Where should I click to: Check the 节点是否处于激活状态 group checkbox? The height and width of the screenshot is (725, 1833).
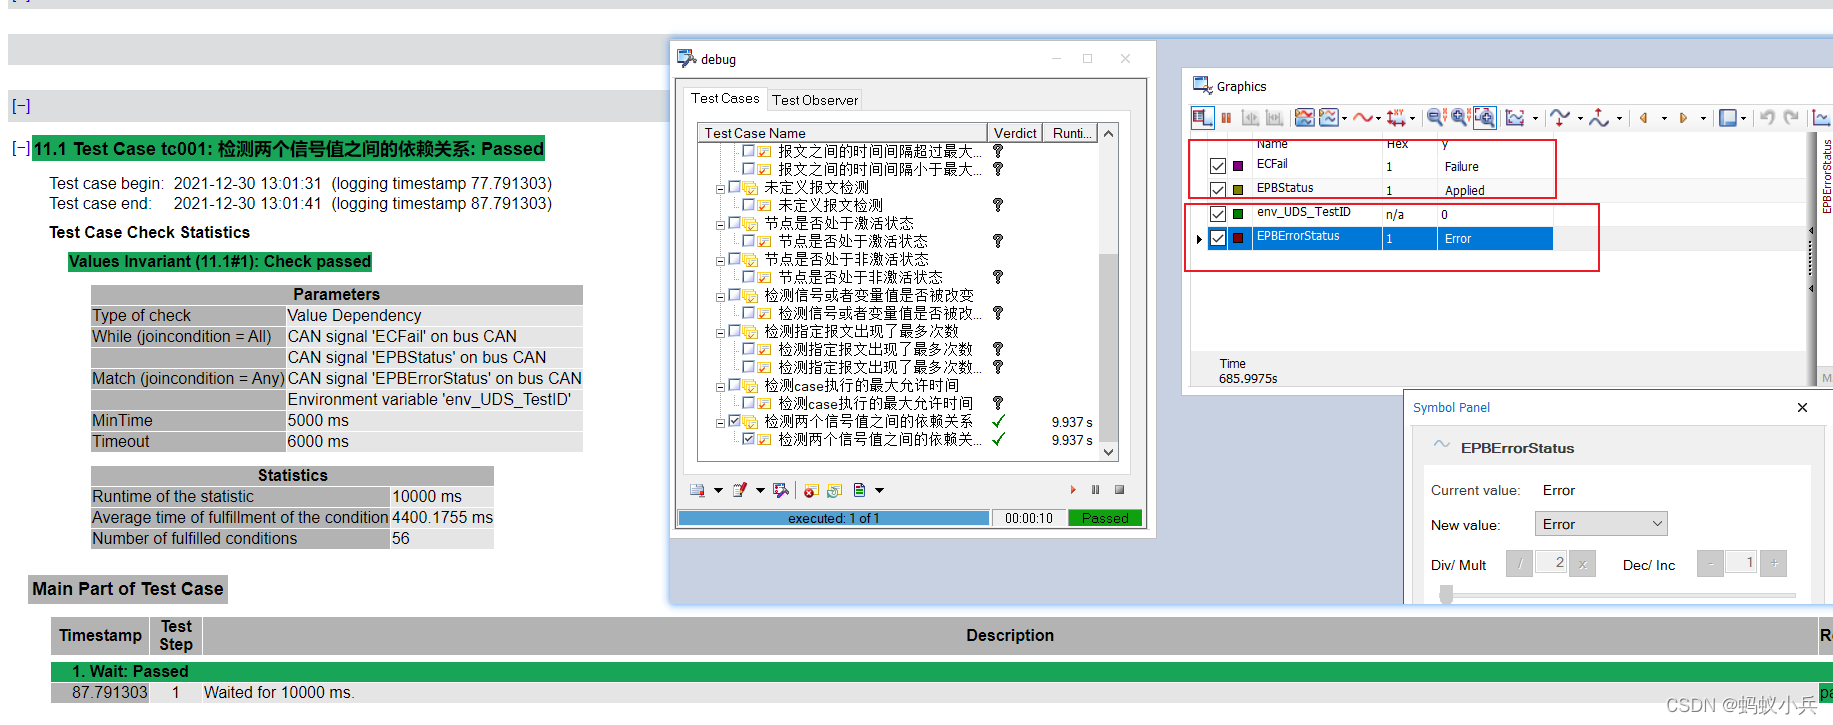point(735,223)
